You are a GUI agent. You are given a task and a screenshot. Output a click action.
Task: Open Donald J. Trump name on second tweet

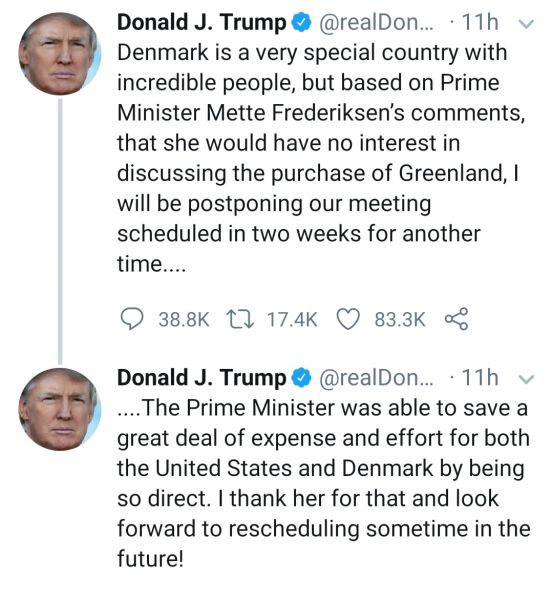202,378
